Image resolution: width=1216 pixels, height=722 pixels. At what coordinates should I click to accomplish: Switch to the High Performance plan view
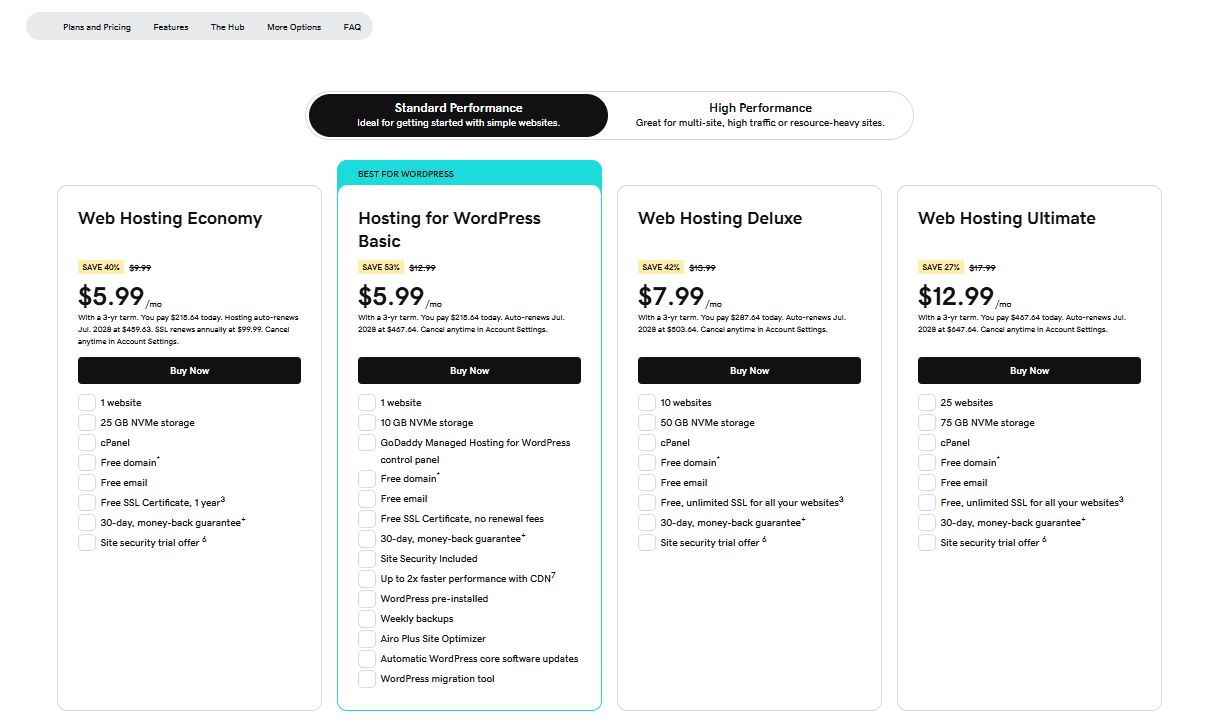point(761,114)
